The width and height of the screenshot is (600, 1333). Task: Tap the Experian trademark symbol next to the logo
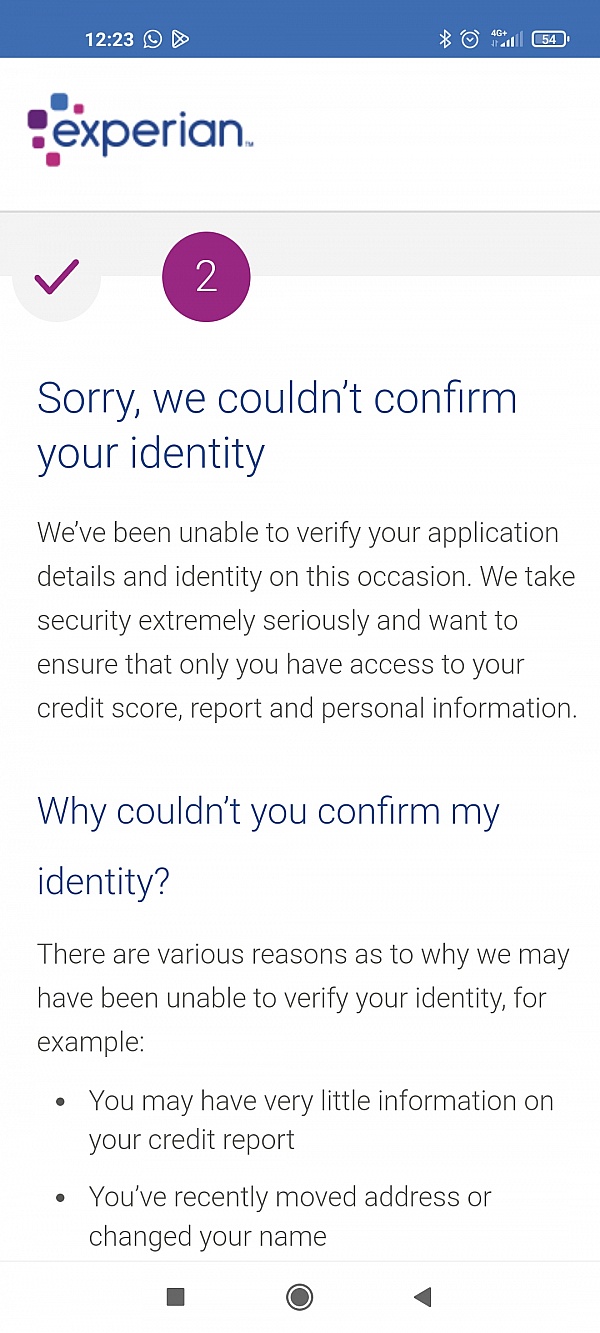[x=248, y=143]
